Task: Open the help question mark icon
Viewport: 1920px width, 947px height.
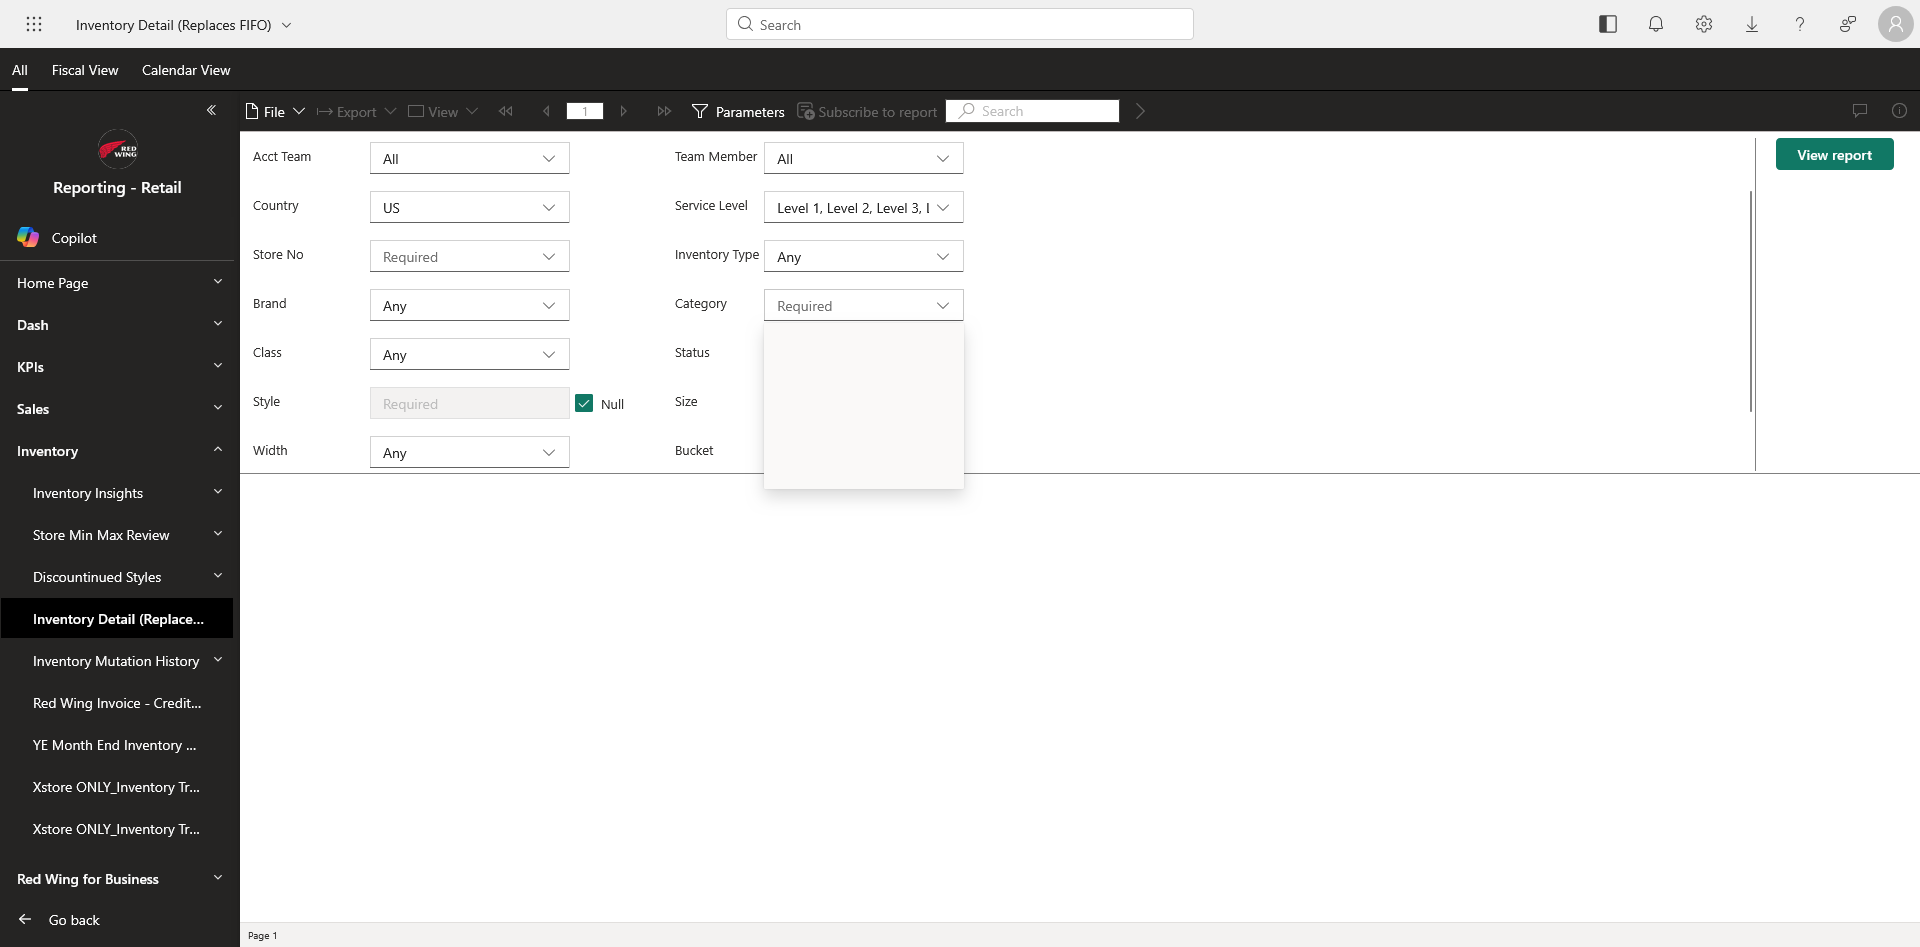Action: coord(1800,24)
